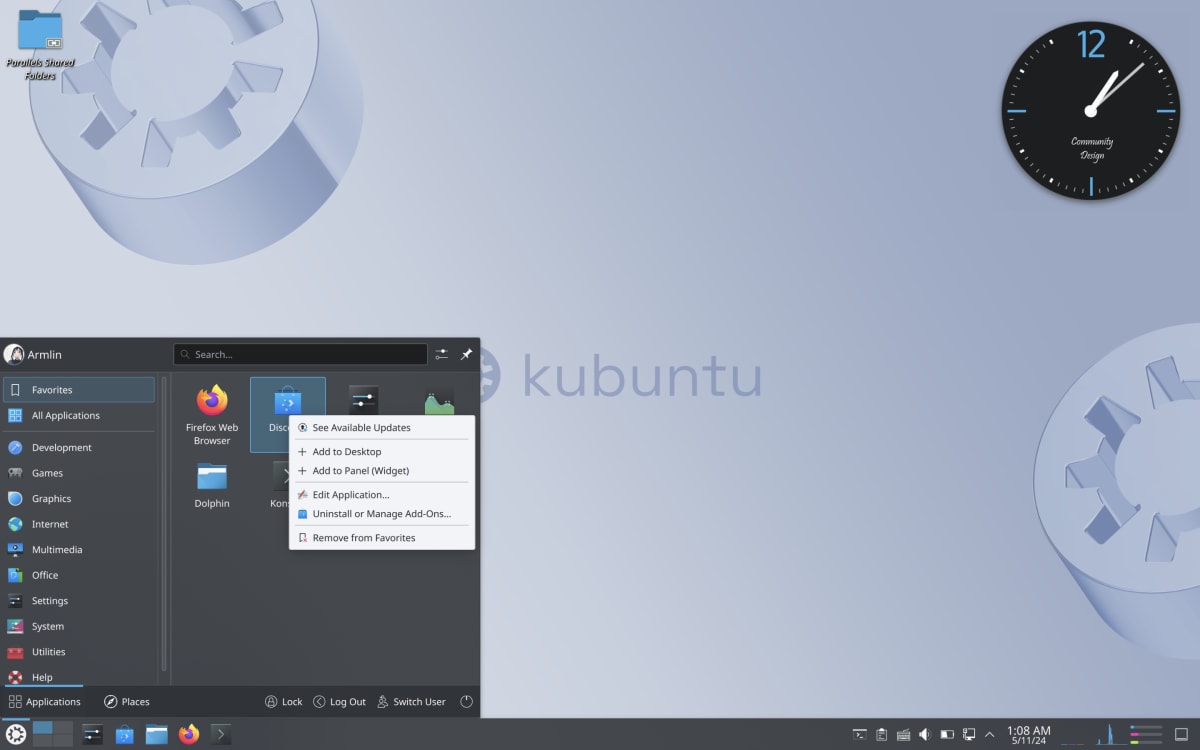The image size is (1200, 750).
Task: Open the Games category
Action: coord(79,473)
